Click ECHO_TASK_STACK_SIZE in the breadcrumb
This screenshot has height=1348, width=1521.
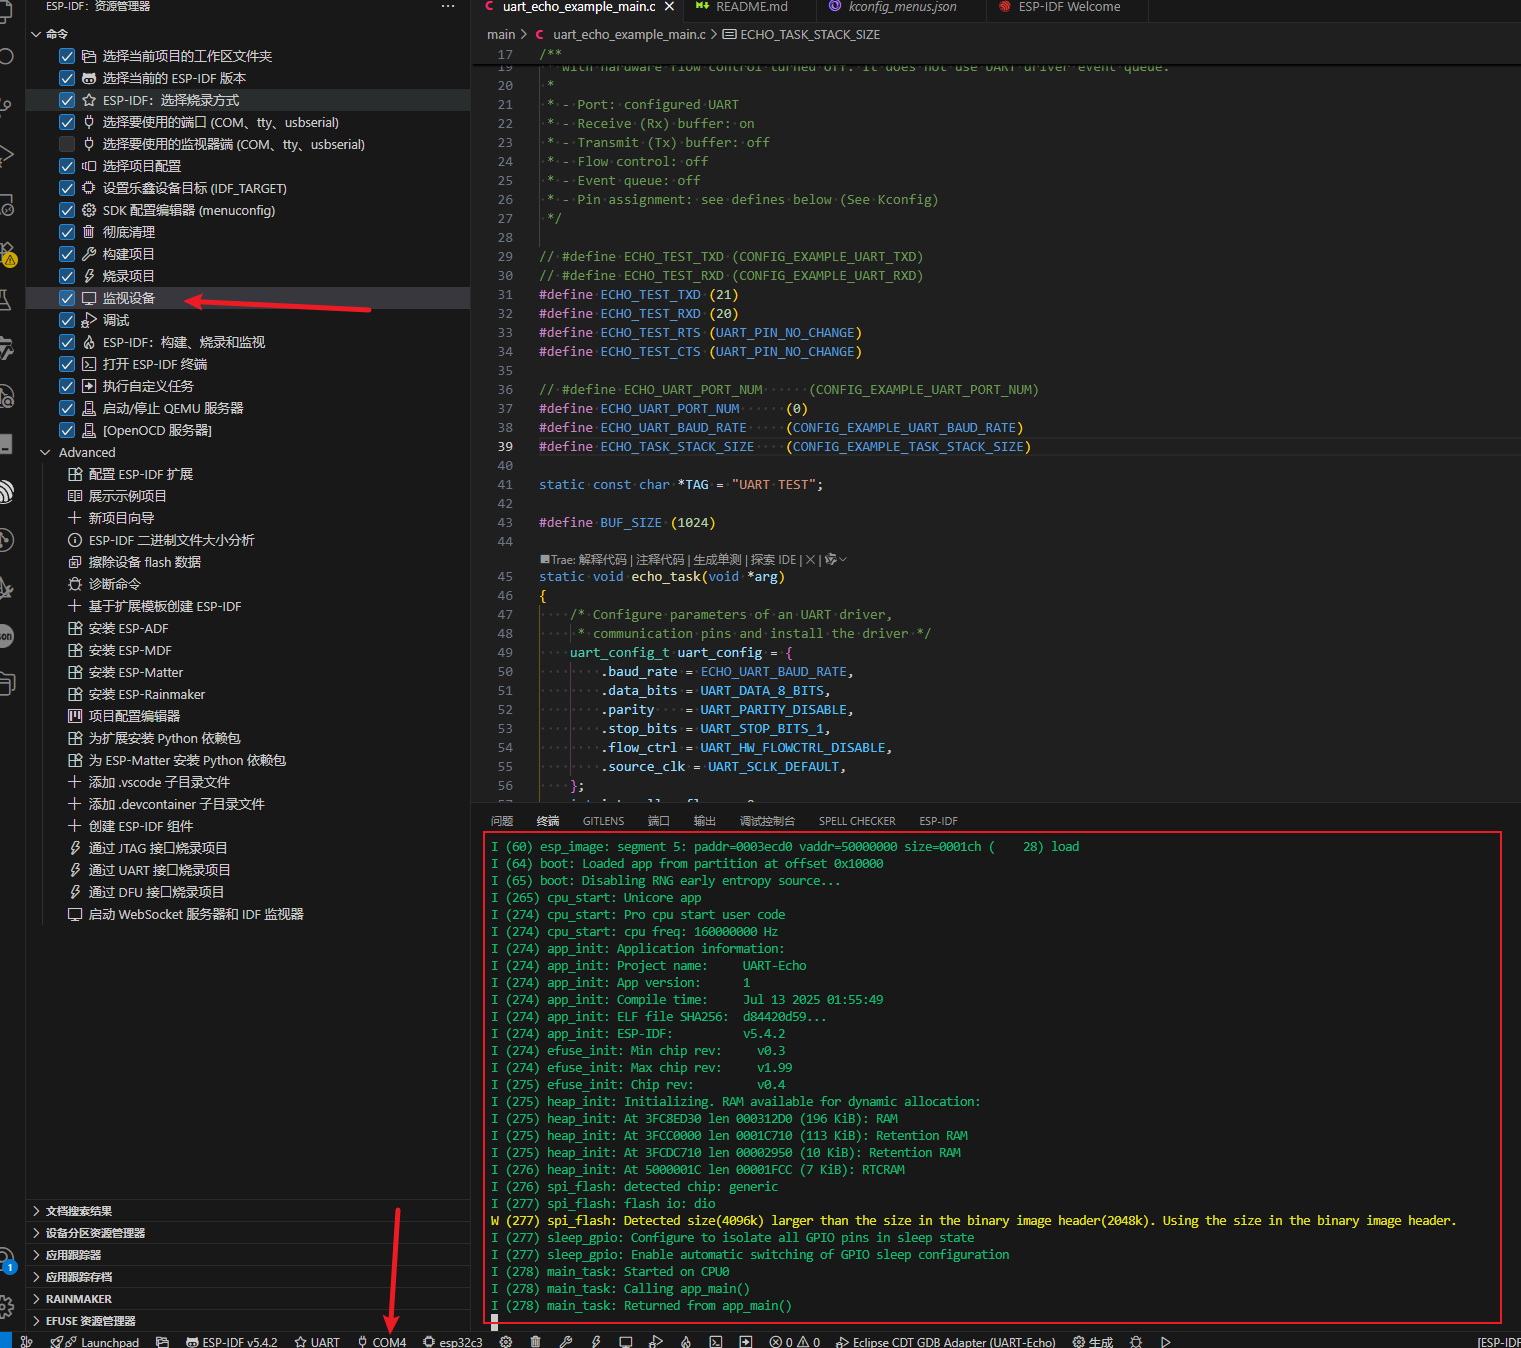(x=809, y=34)
